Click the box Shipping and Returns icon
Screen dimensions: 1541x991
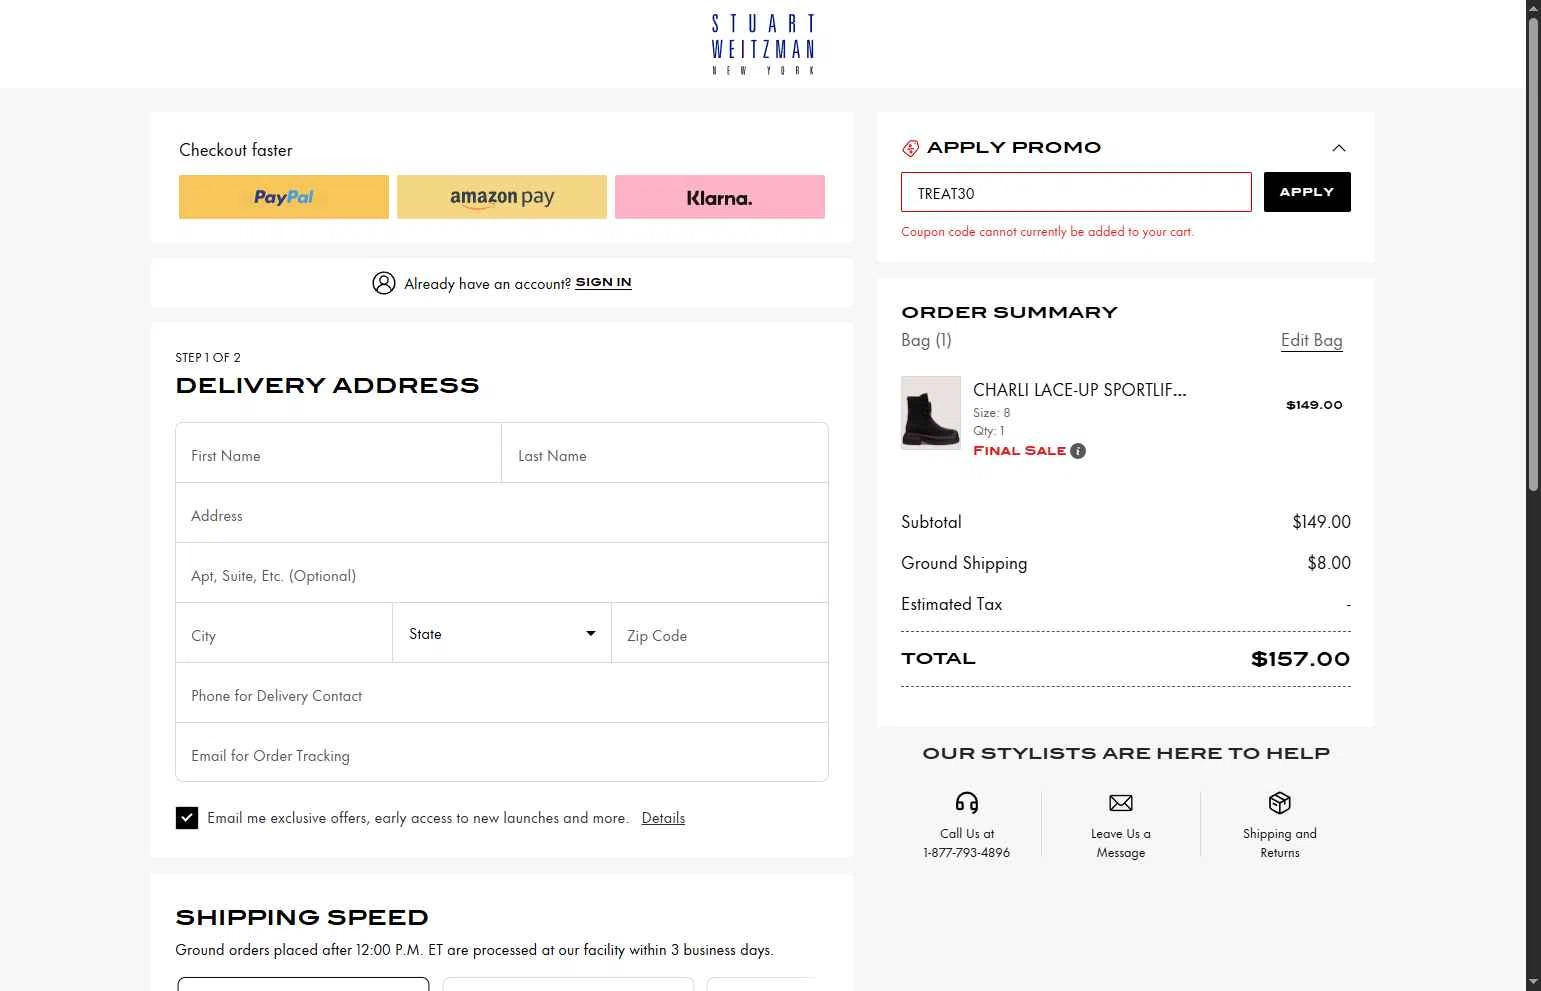tap(1280, 803)
